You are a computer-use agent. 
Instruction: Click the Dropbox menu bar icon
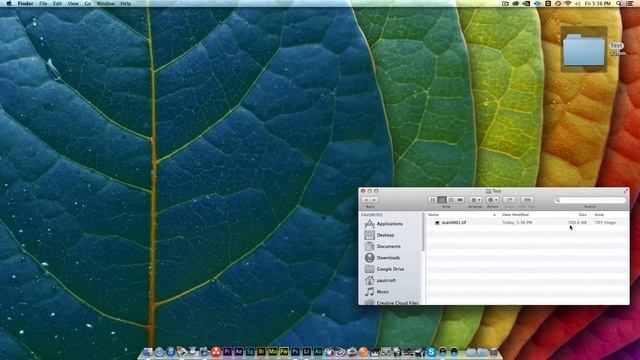(x=537, y=4)
